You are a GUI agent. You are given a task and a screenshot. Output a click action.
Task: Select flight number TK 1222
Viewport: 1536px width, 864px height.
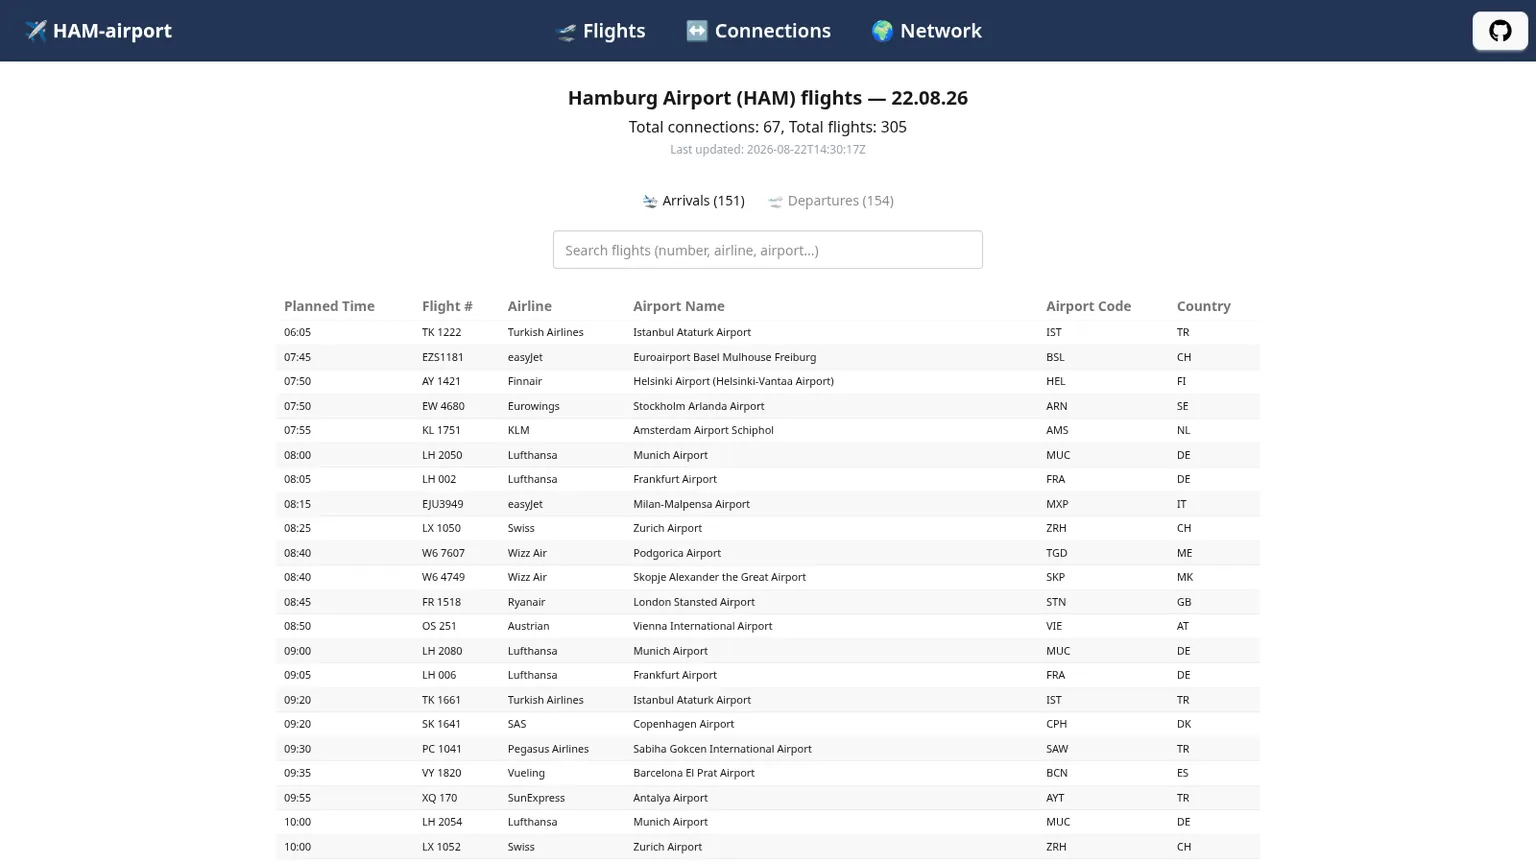point(441,332)
